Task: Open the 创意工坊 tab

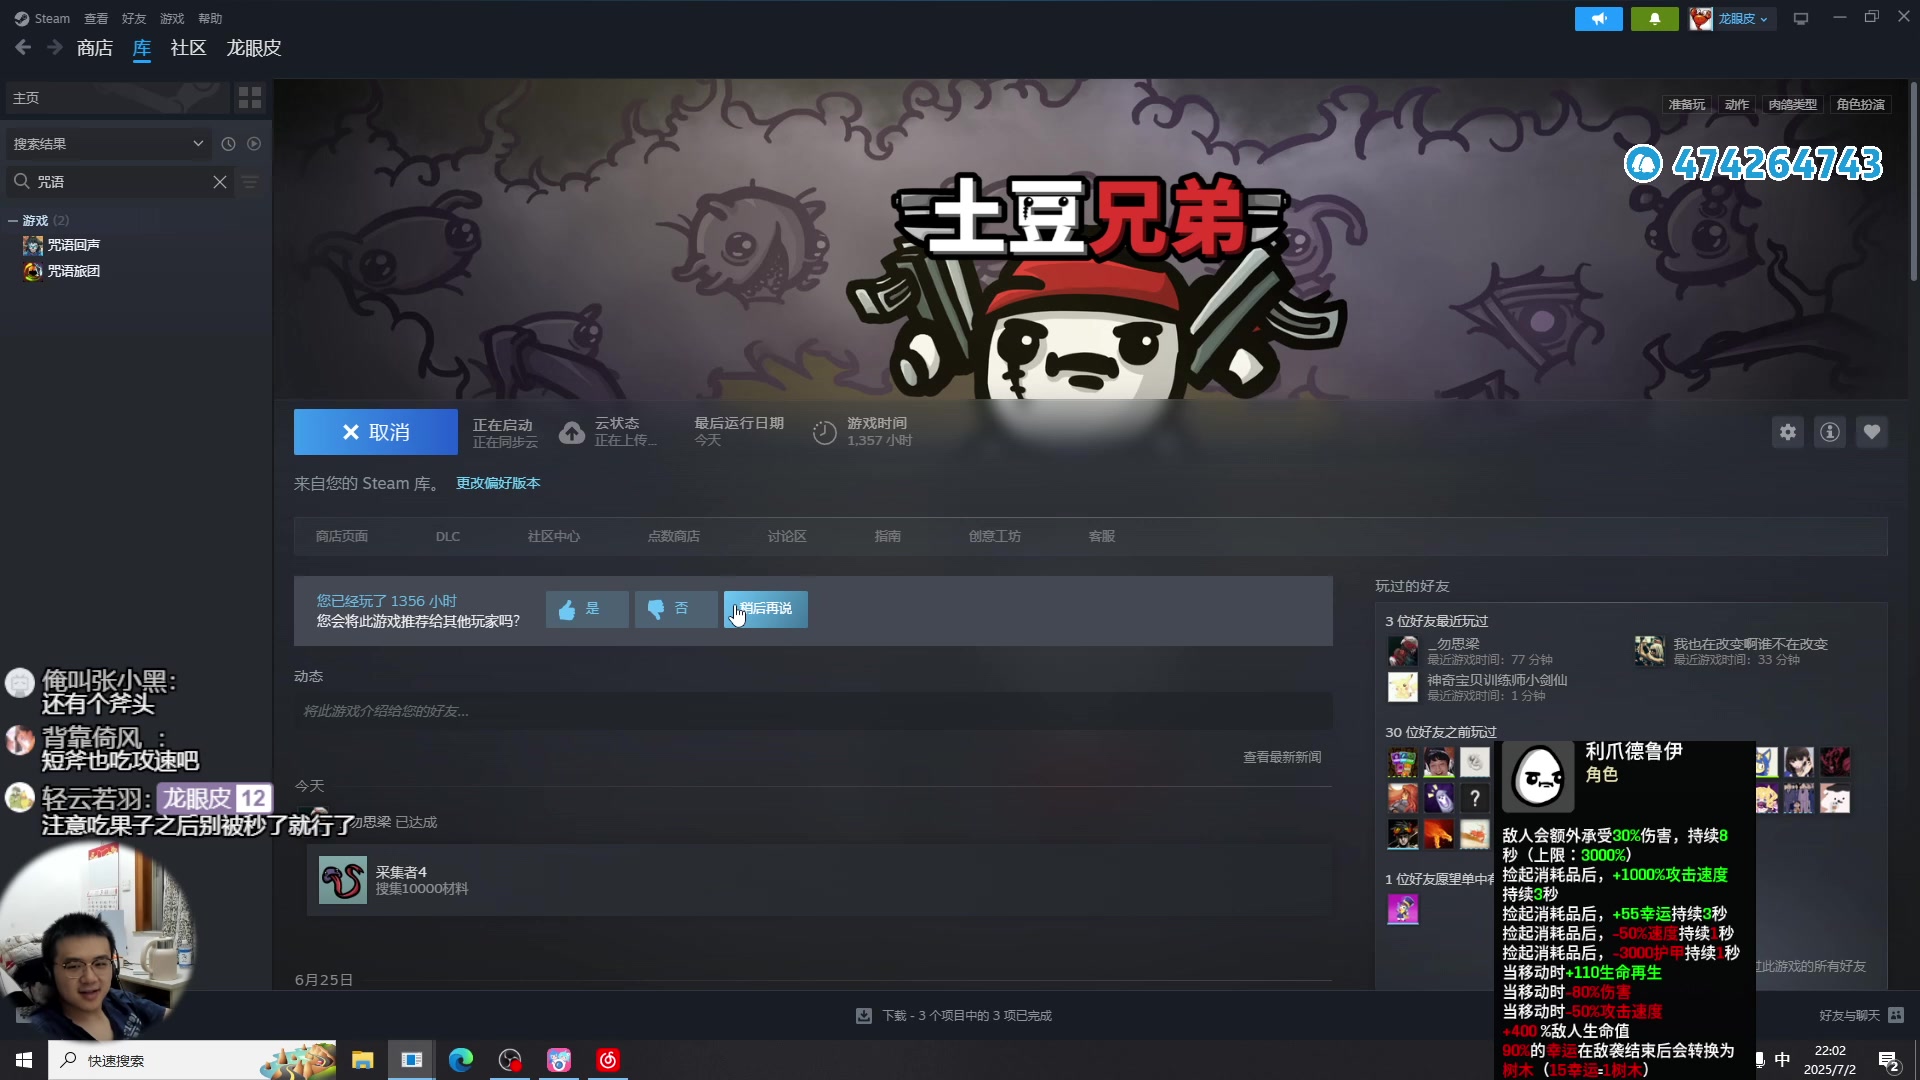Action: [995, 537]
